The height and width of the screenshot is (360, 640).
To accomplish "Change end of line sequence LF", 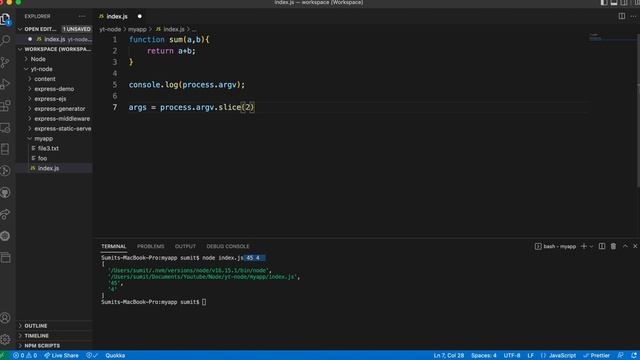I will pyautogui.click(x=531, y=356).
